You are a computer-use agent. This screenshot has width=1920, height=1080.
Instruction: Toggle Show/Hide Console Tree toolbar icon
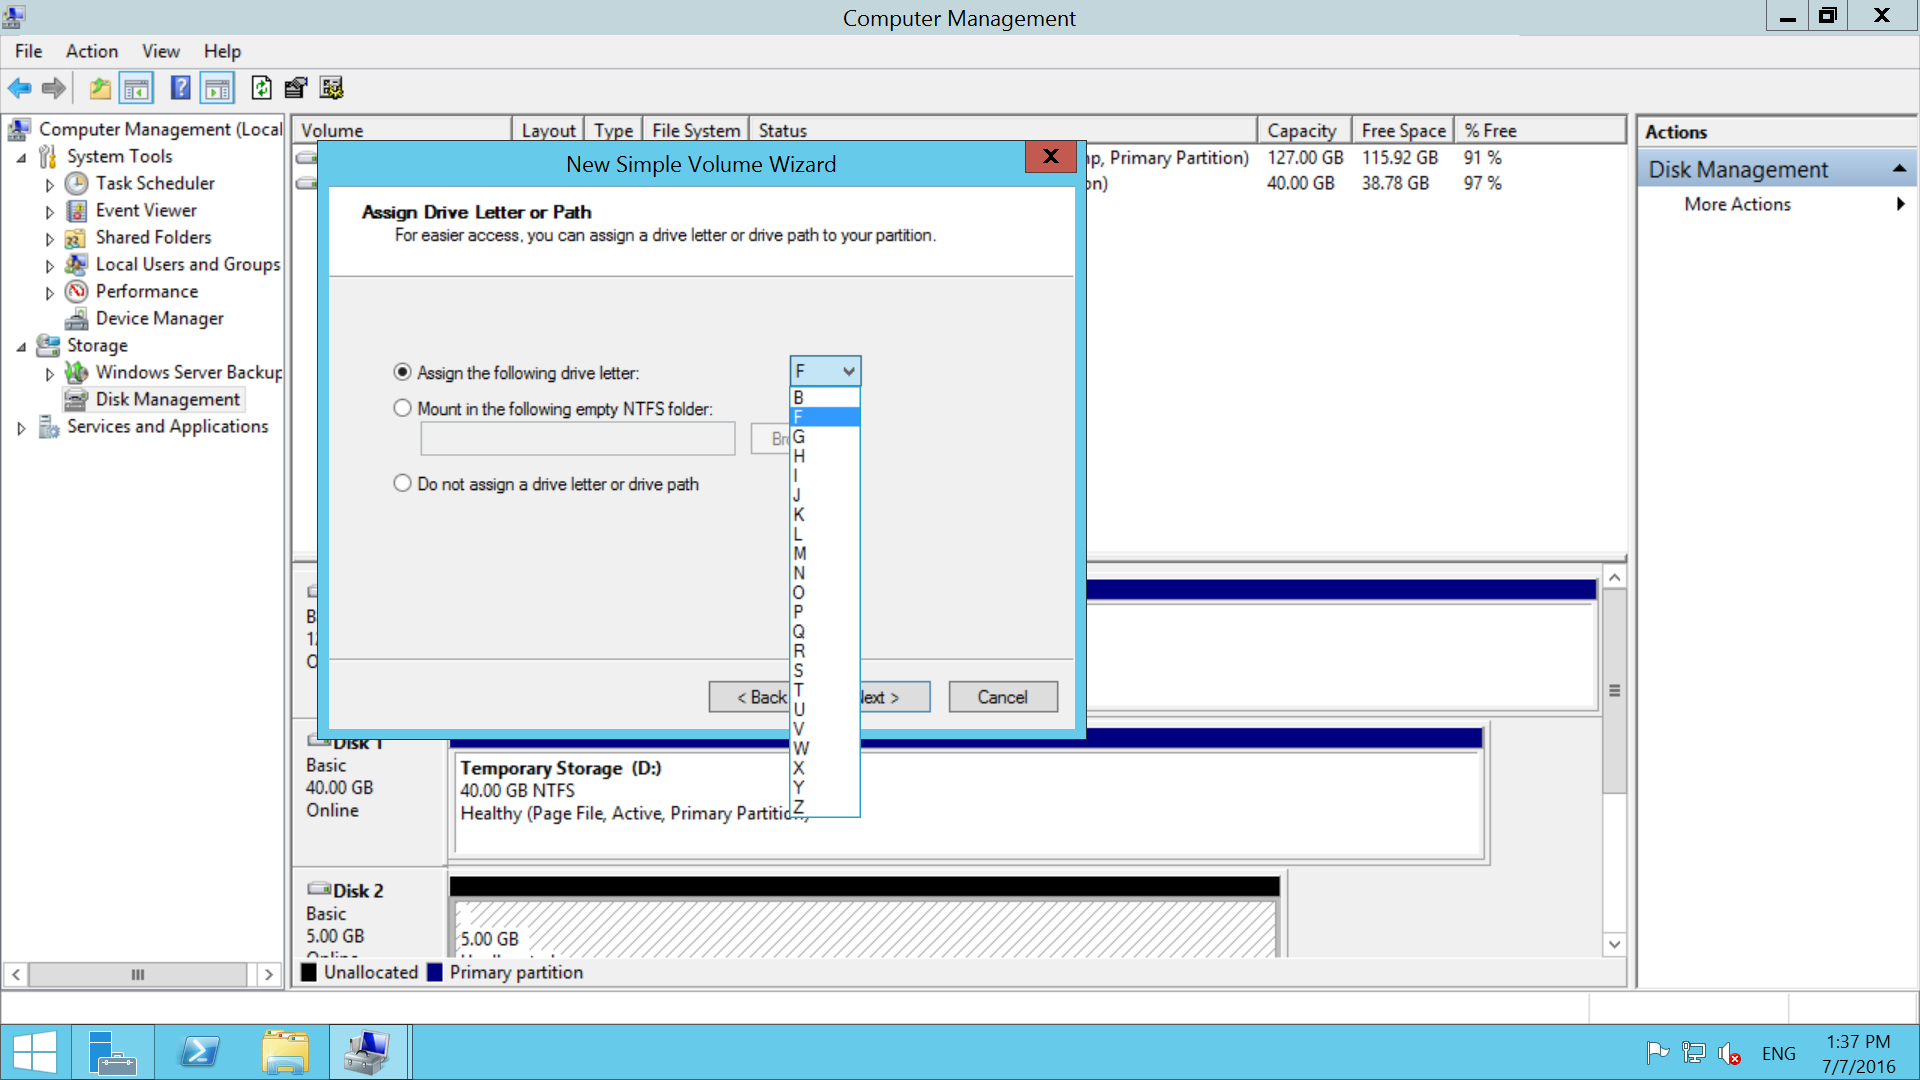point(136,88)
